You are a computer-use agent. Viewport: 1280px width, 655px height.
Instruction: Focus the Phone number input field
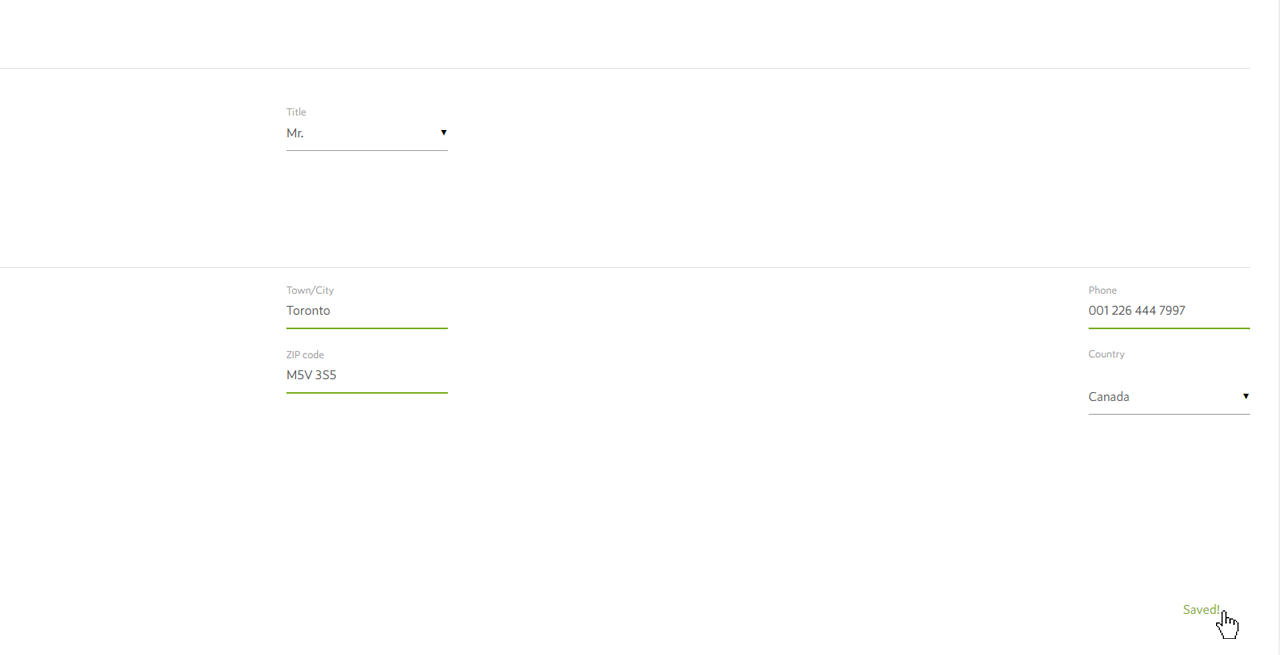(x=1168, y=311)
